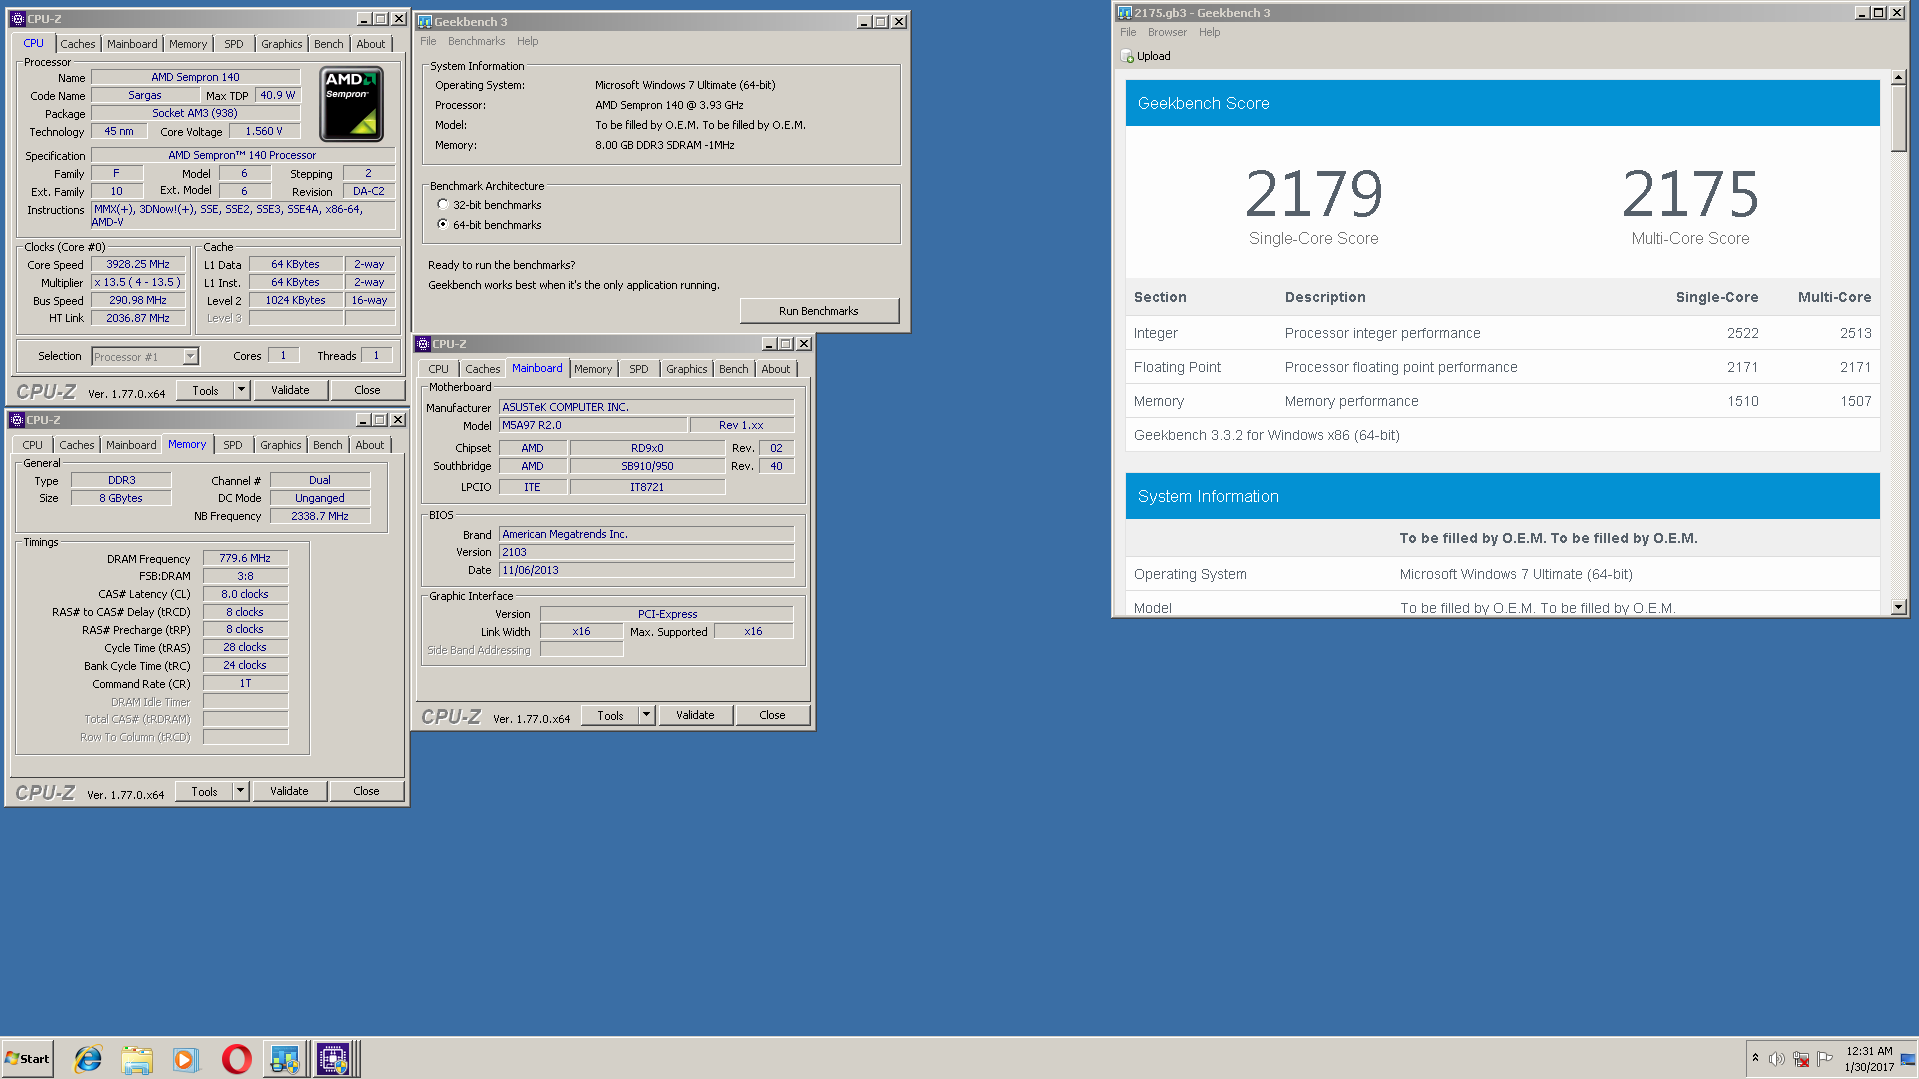Click the CPU-Z title icon of top window
The height and width of the screenshot is (1079, 1919).
(17, 19)
